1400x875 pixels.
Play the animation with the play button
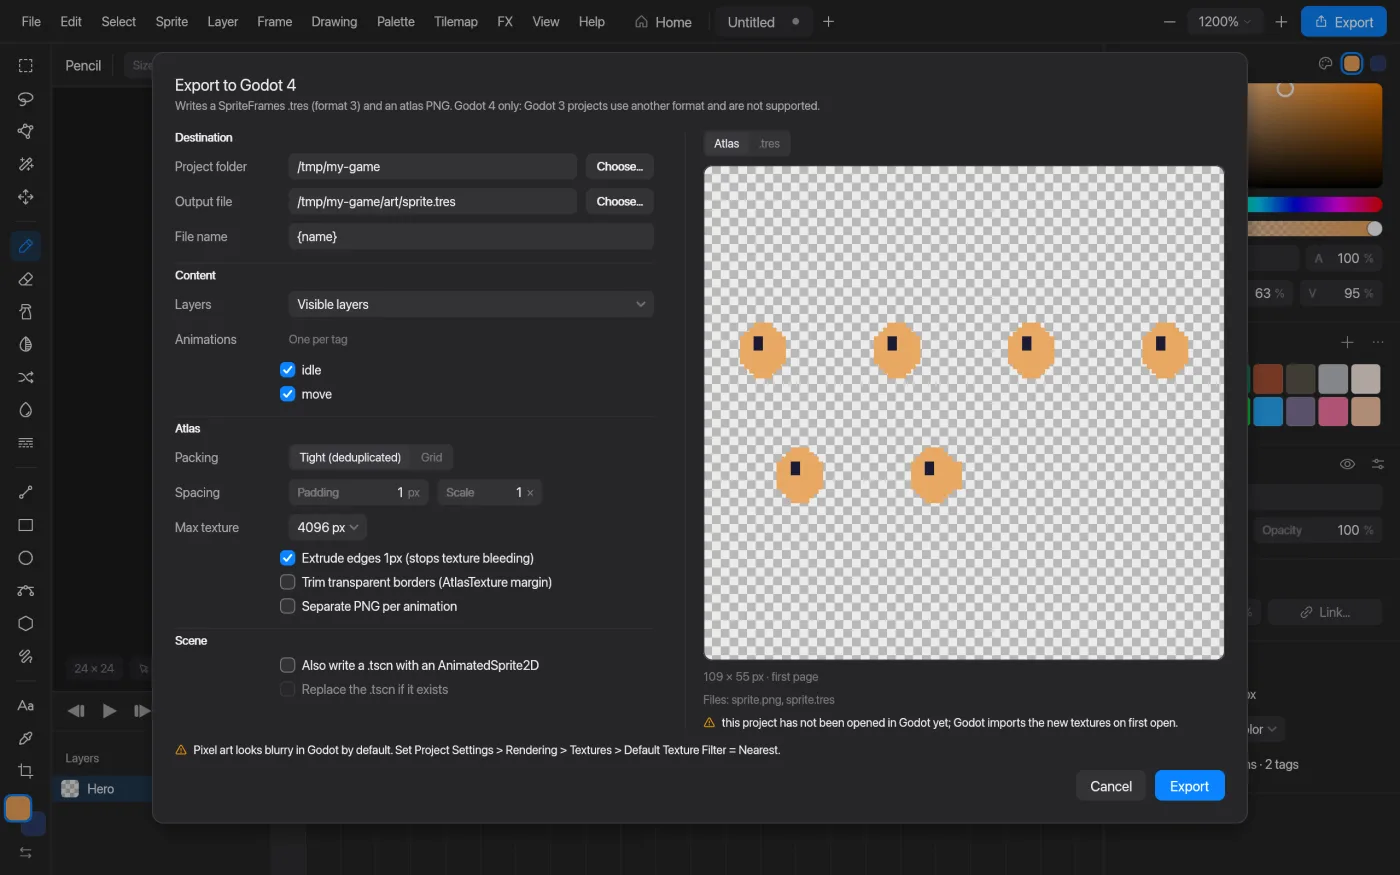click(x=109, y=711)
